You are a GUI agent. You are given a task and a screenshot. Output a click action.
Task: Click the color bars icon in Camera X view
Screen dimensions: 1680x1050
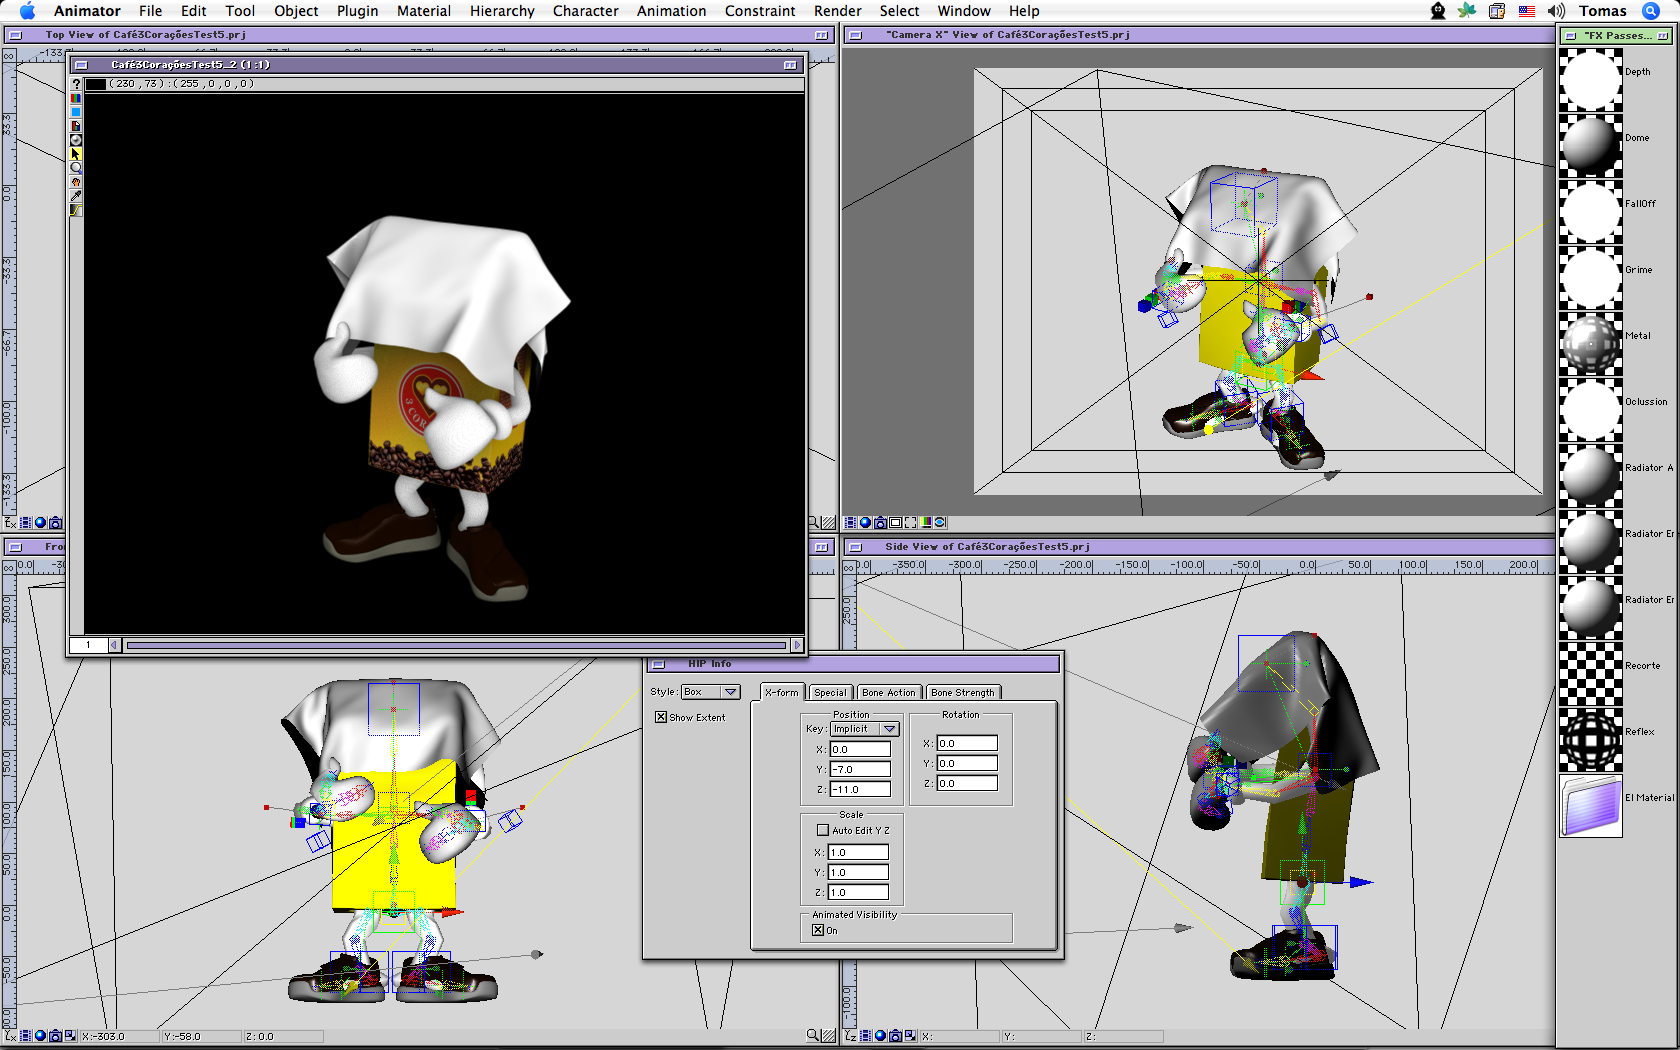click(x=926, y=523)
